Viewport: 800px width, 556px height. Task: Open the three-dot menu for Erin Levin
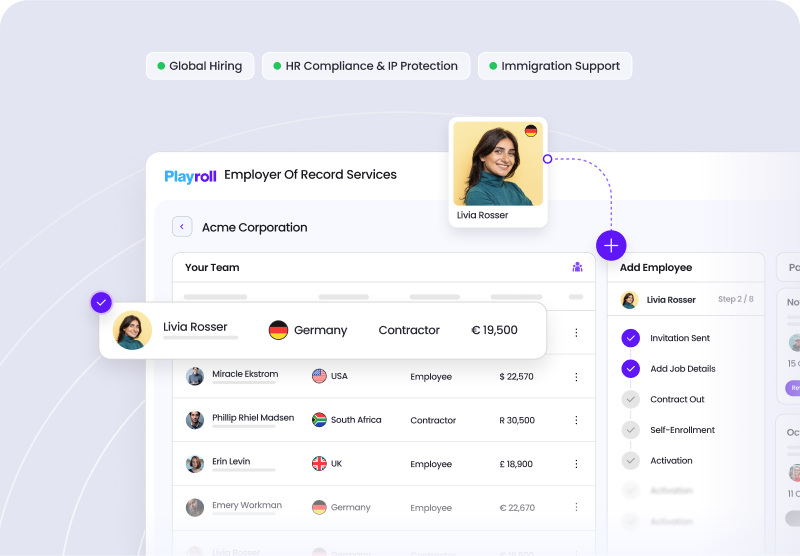click(576, 464)
